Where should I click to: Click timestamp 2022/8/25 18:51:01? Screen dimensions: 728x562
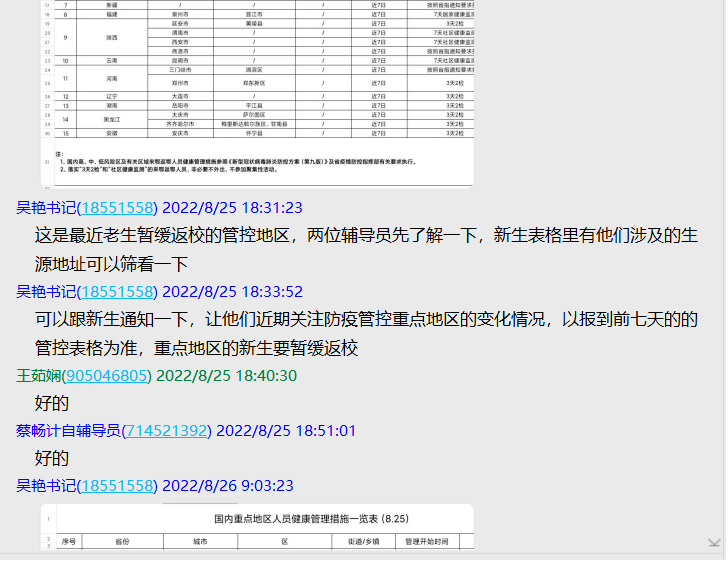[286, 431]
